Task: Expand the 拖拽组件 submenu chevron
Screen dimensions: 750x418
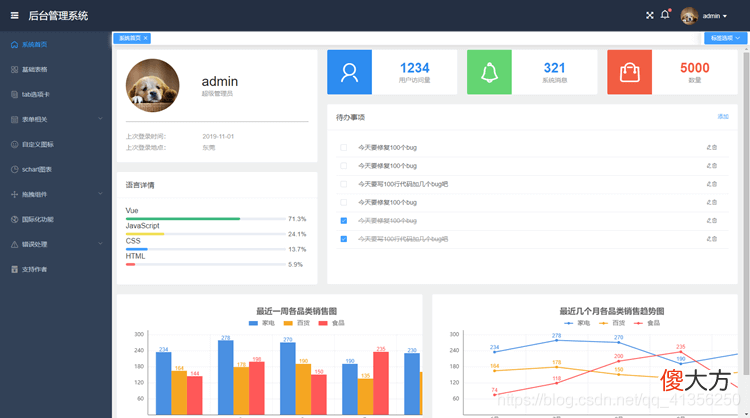Action: pos(100,194)
